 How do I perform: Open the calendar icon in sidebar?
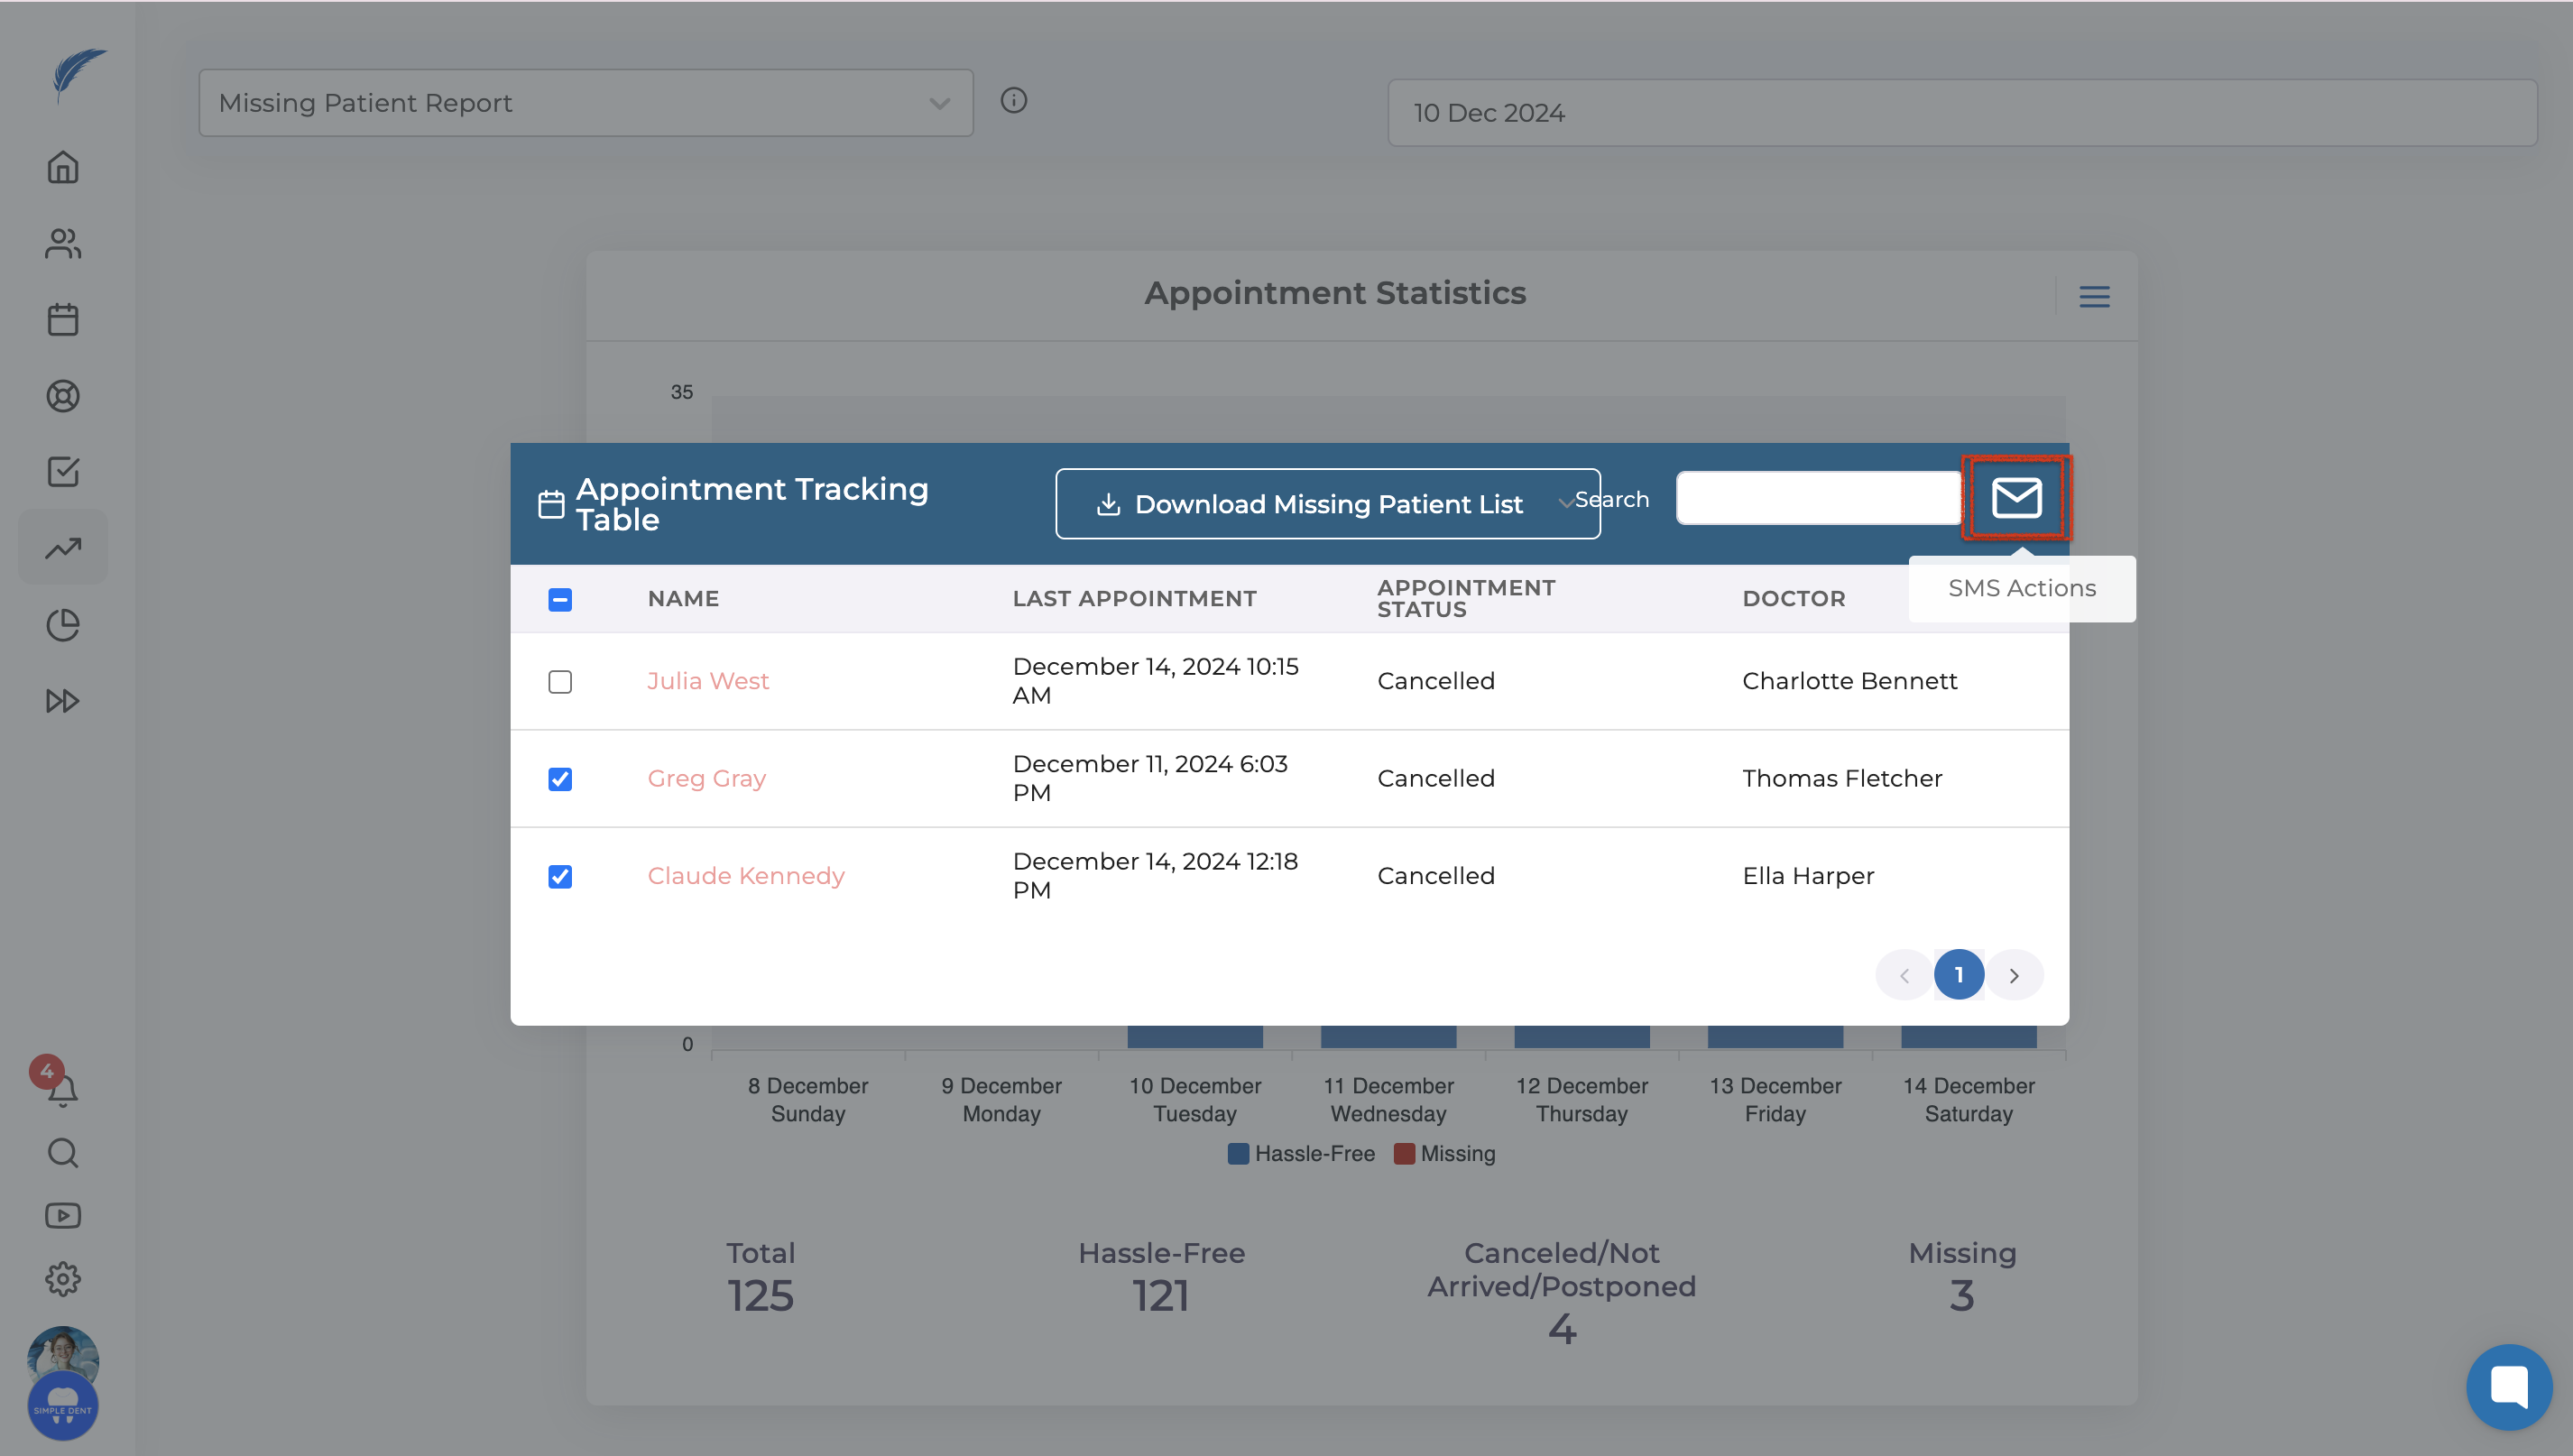(63, 320)
